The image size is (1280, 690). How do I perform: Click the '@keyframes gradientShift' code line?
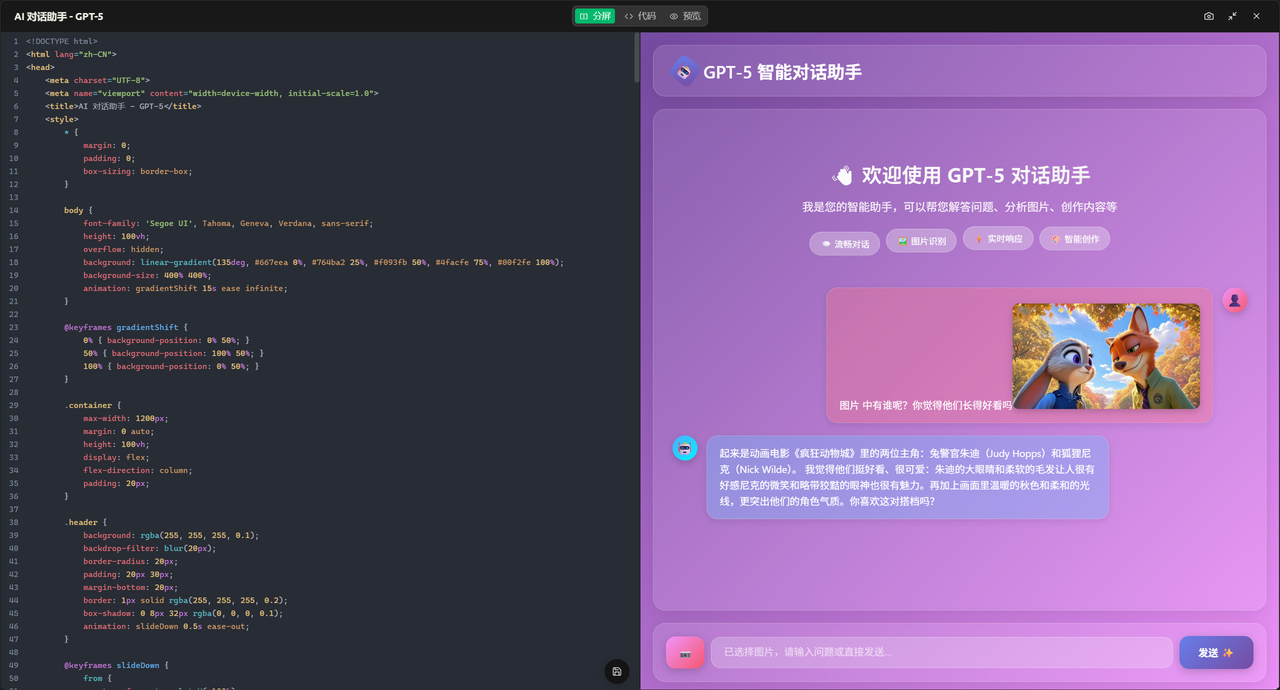click(126, 327)
